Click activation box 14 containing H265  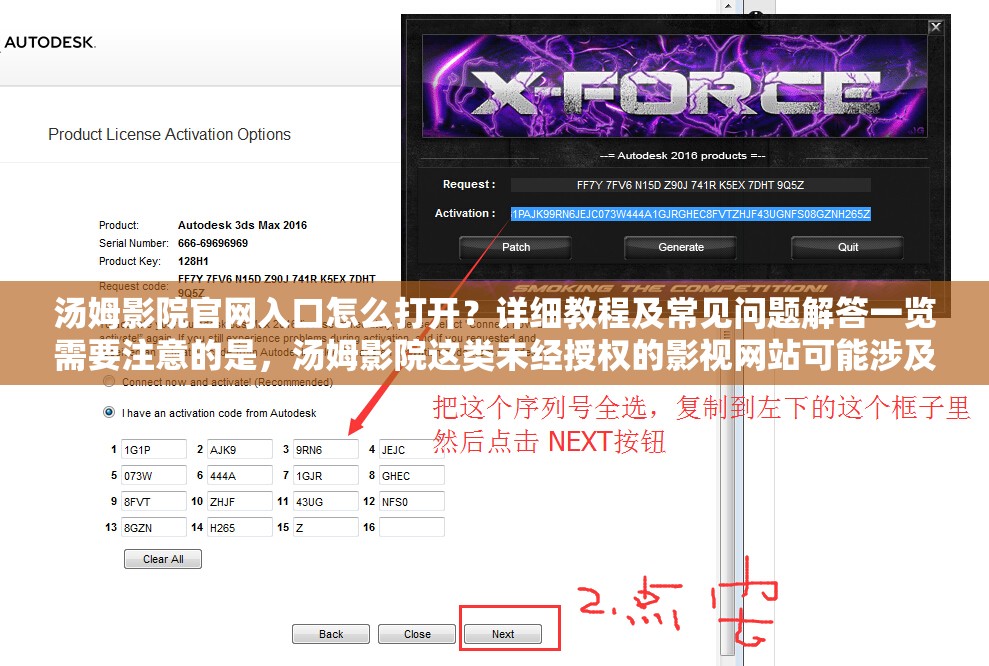point(240,527)
